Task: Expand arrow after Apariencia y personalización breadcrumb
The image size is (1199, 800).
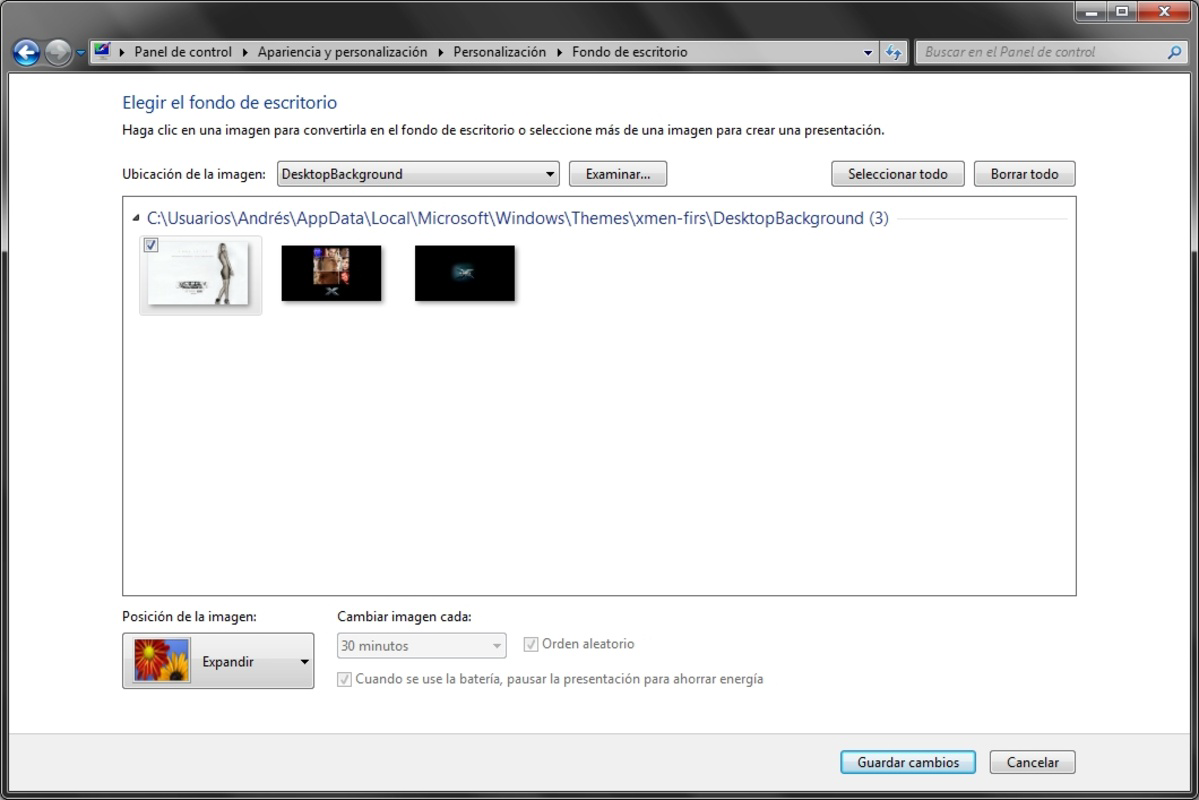Action: point(440,52)
